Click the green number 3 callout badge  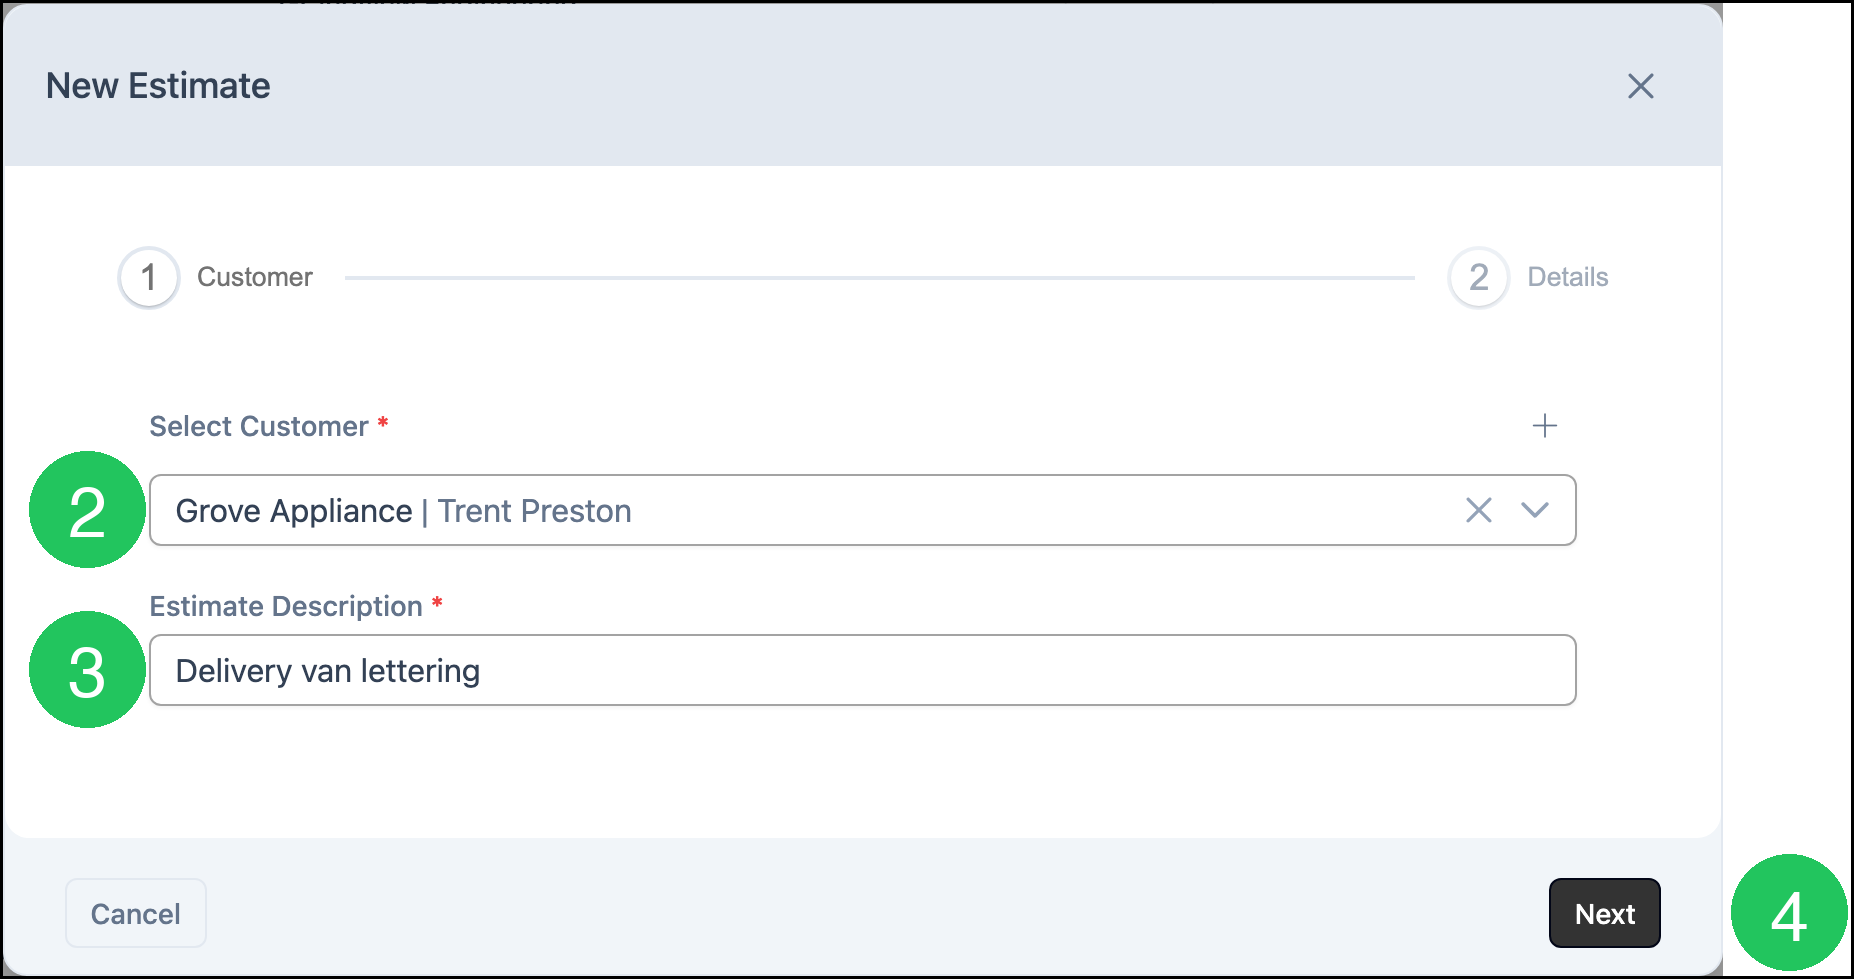[88, 670]
